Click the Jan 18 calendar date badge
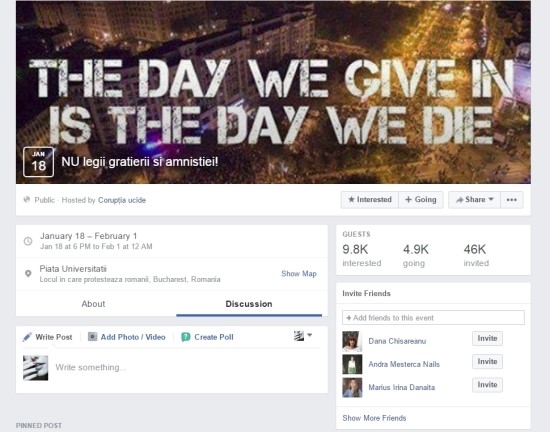The width and height of the screenshot is (550, 432). click(38, 162)
